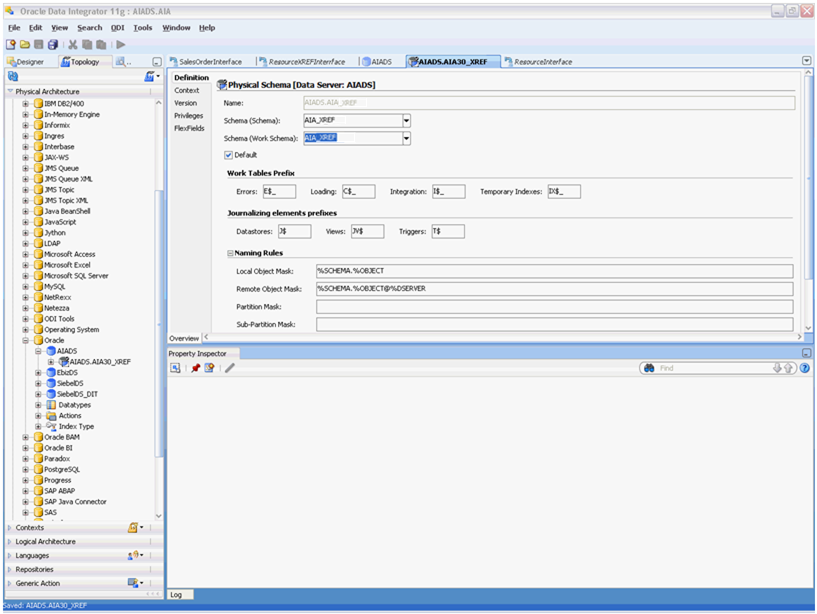
Task: Click Property Inspector new-window icon
Action: [x=209, y=368]
